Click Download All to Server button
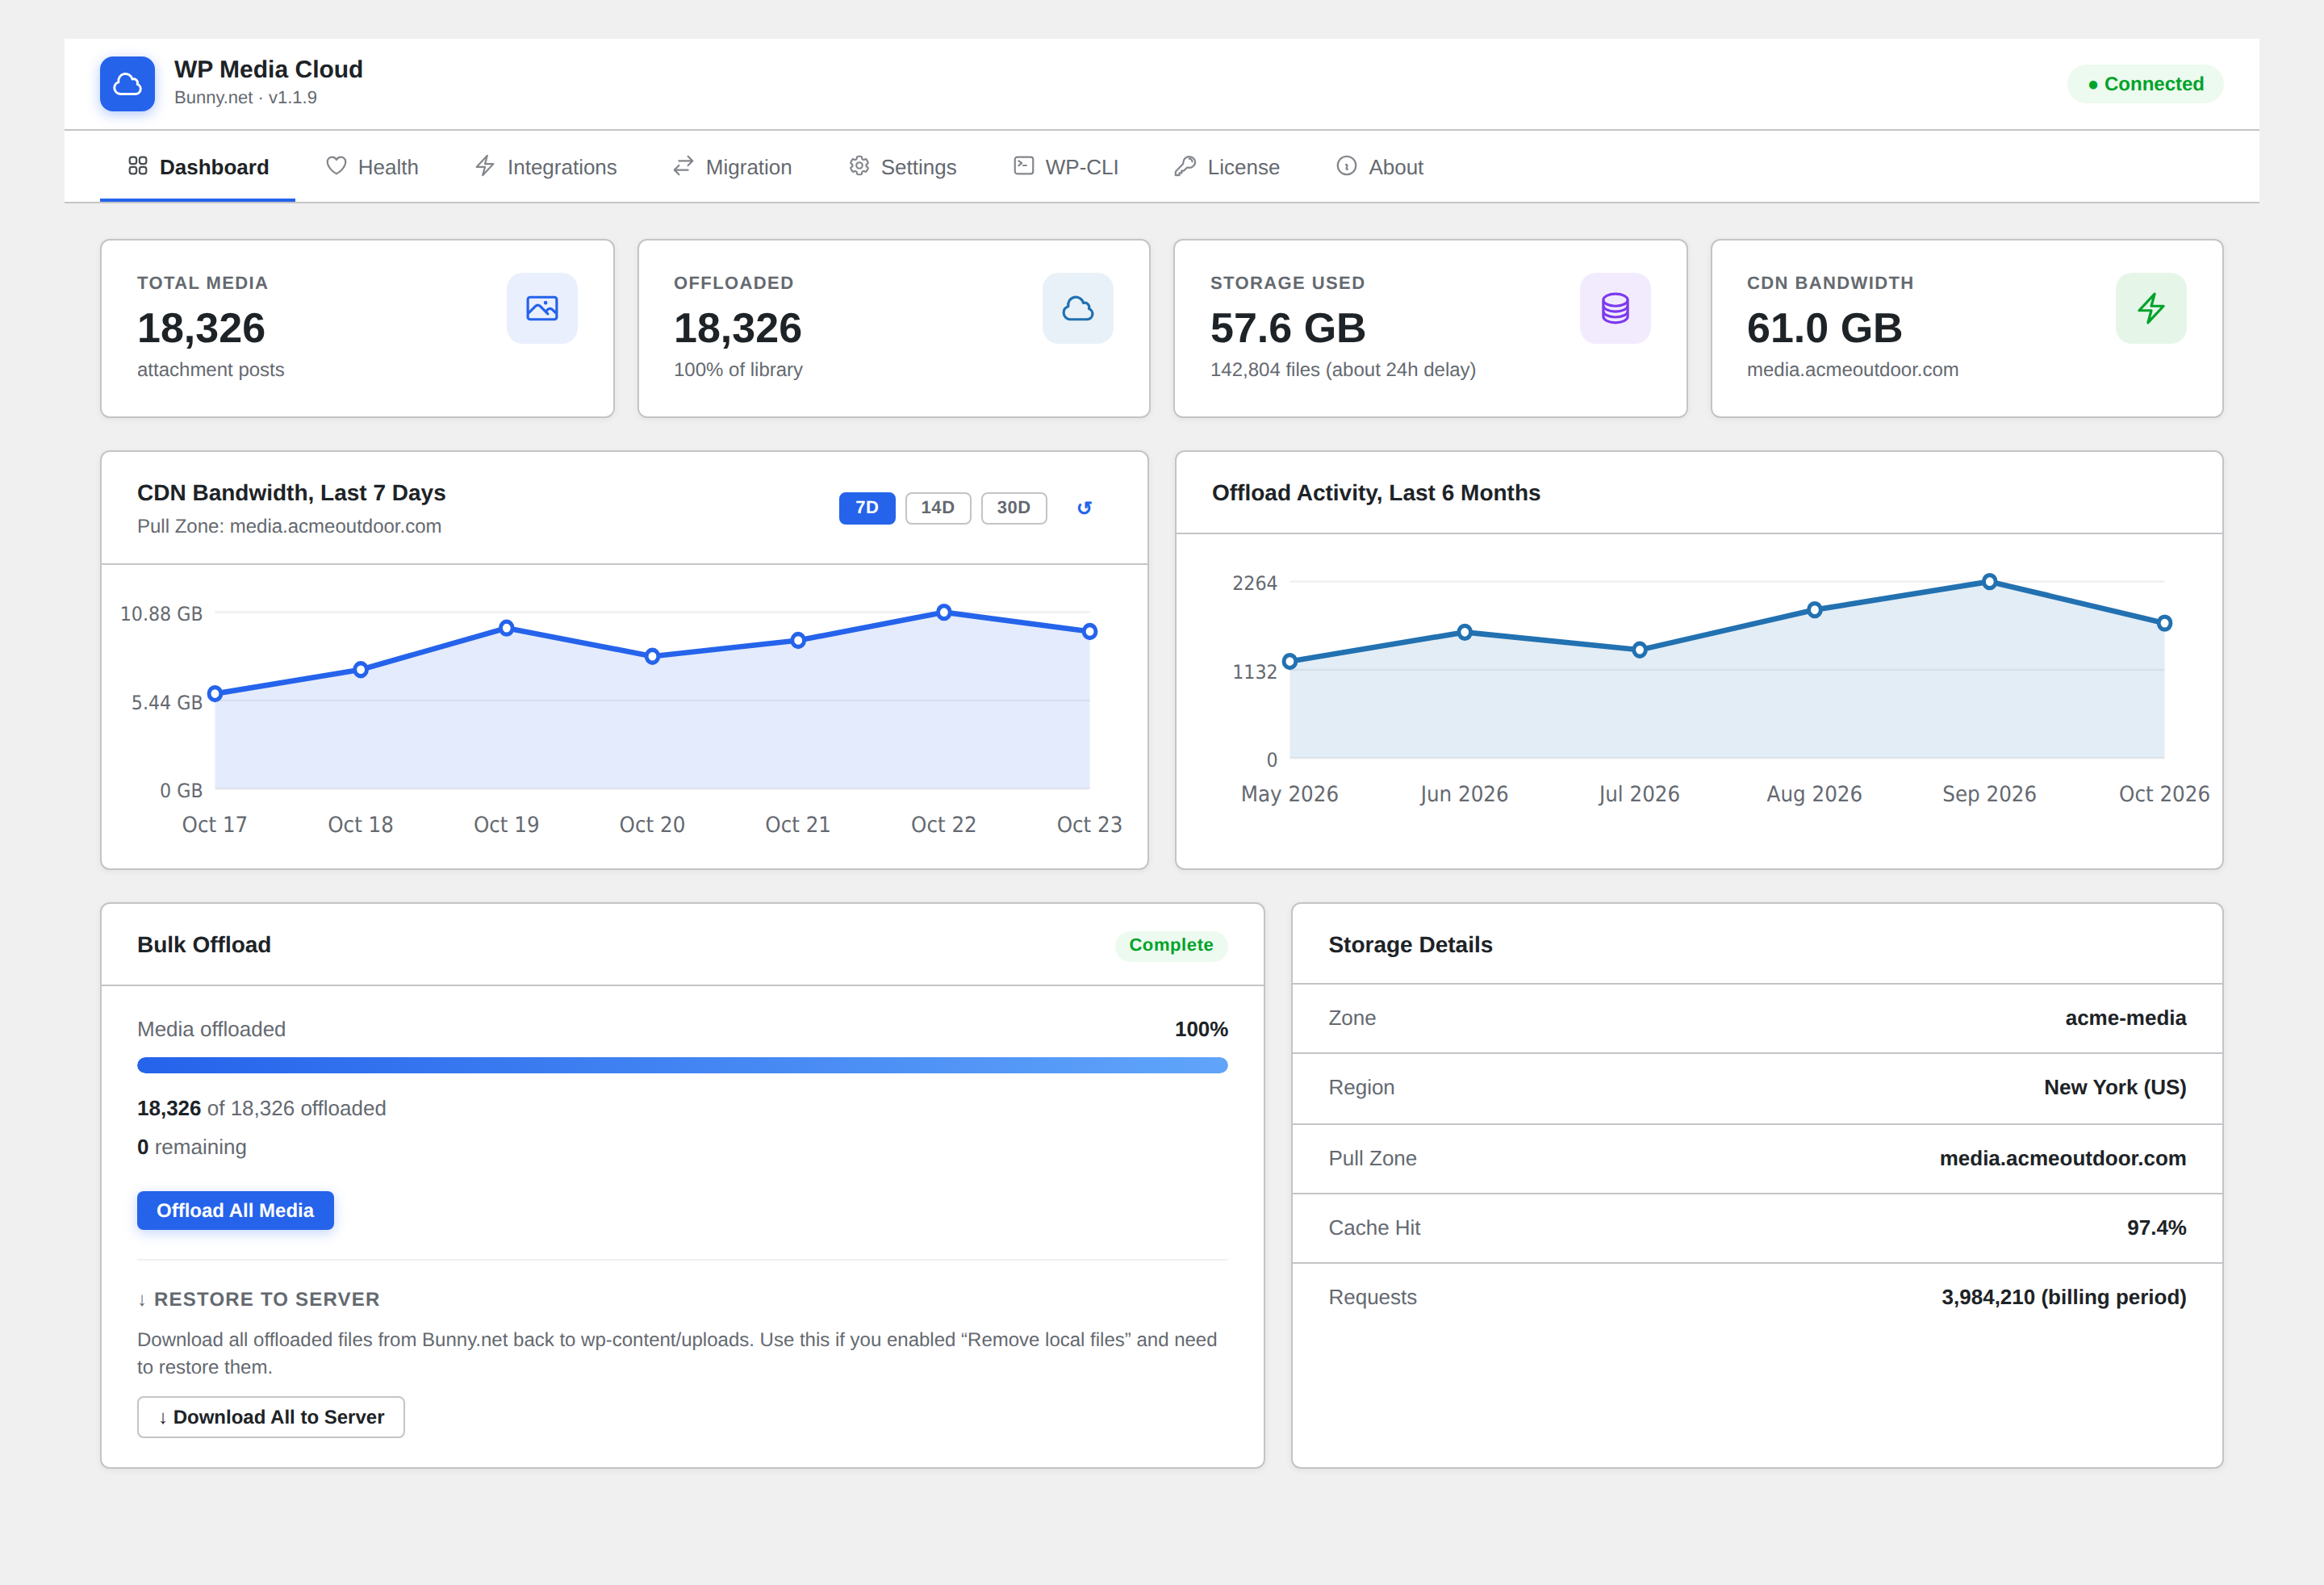This screenshot has width=2324, height=1585. 271,1417
